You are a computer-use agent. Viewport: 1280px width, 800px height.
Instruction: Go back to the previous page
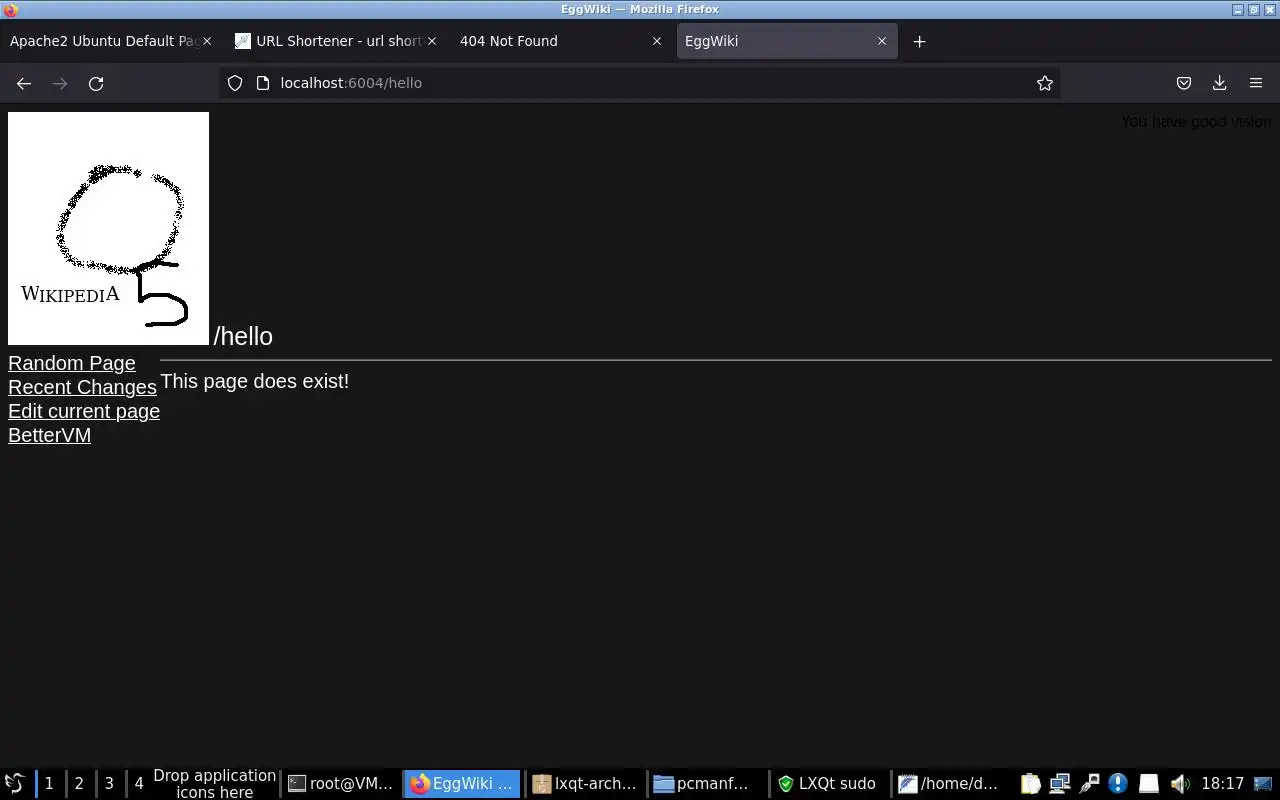[24, 84]
